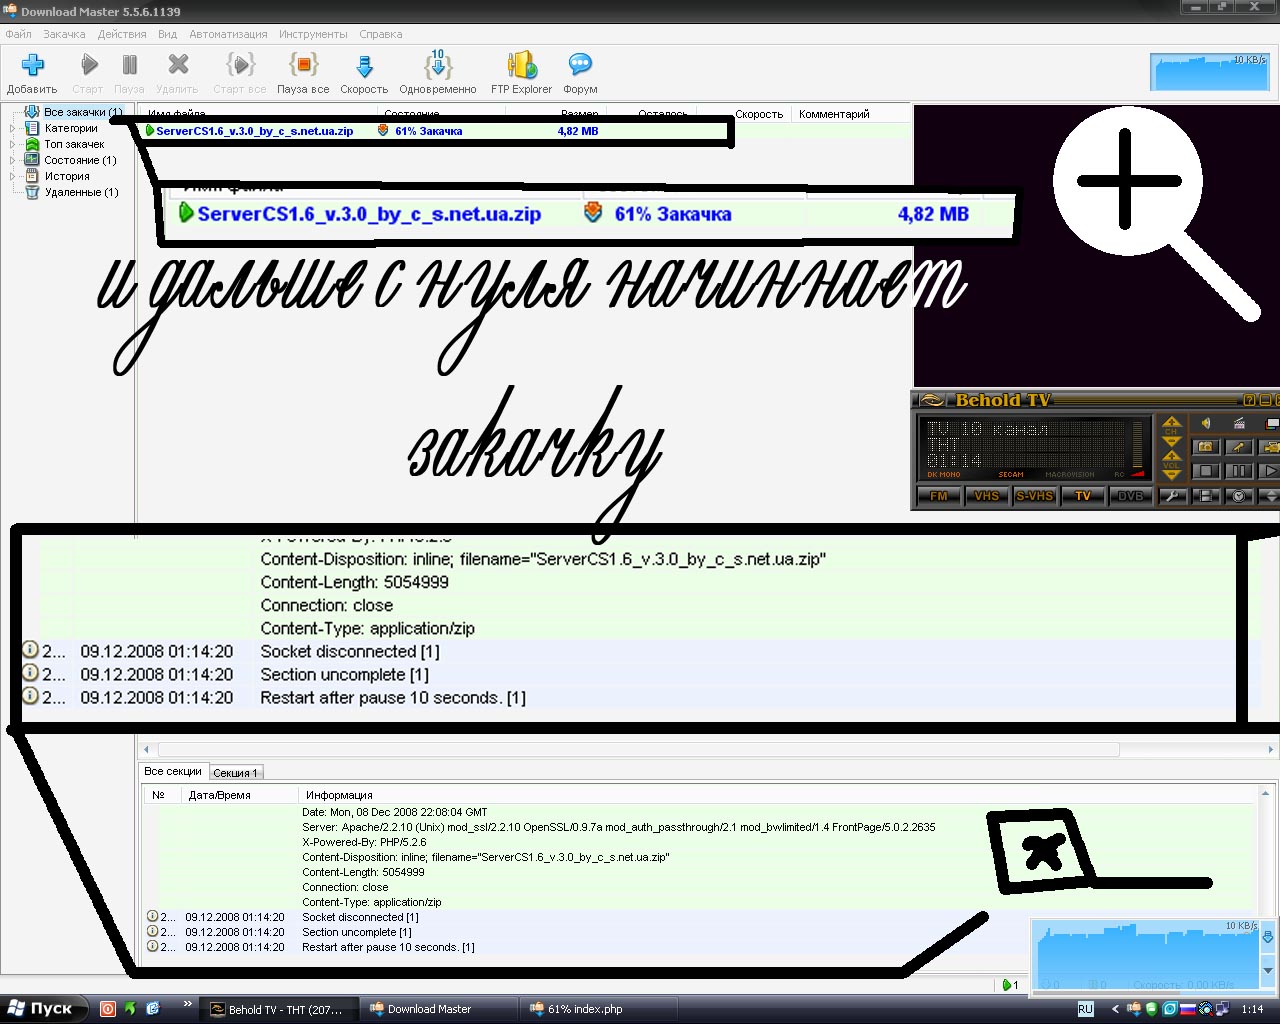The image size is (1280, 1024).
Task: Click the Удалить toolbar icon
Action: click(x=178, y=65)
